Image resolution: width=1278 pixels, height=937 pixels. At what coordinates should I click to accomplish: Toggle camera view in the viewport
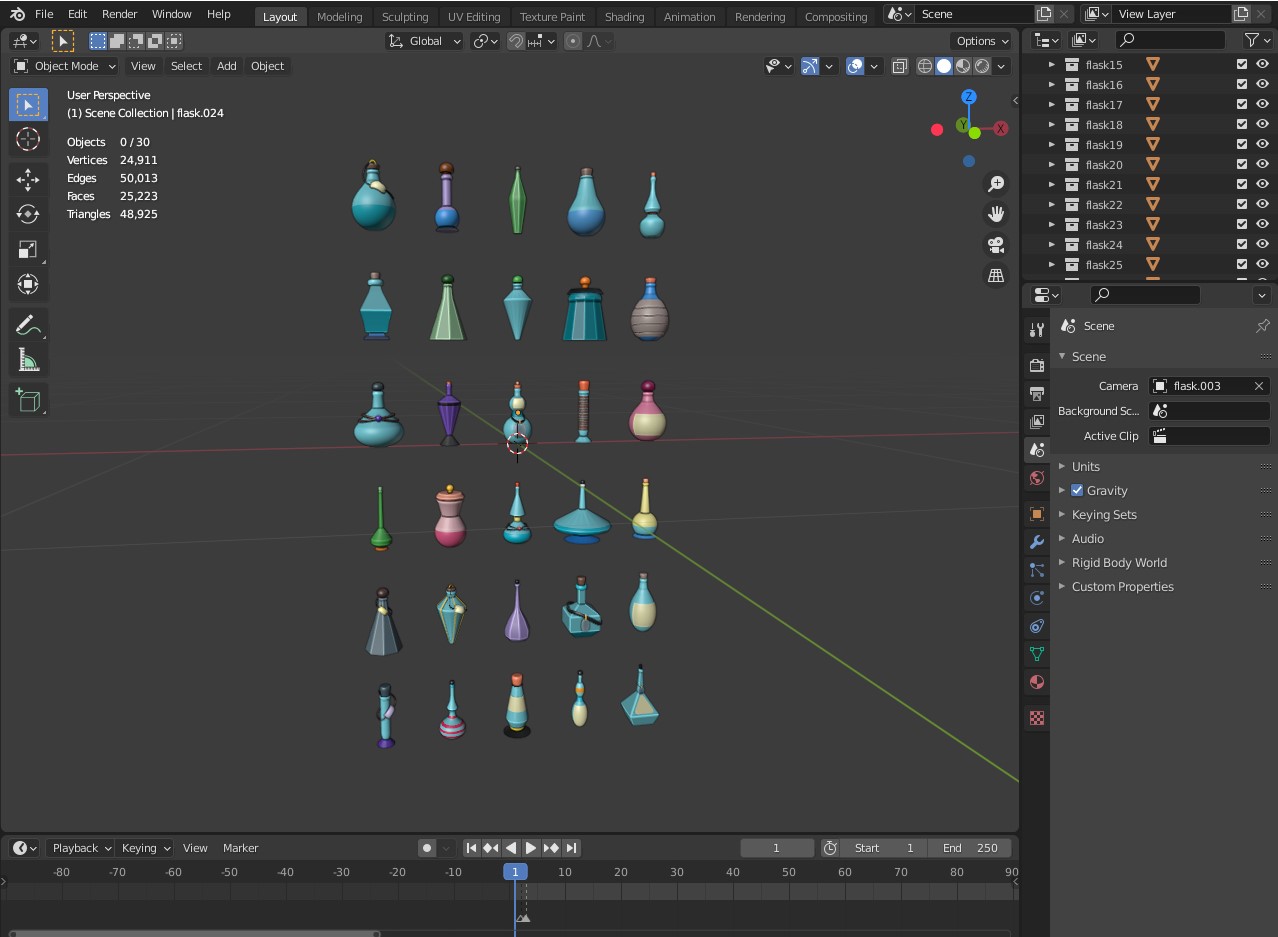(x=996, y=245)
